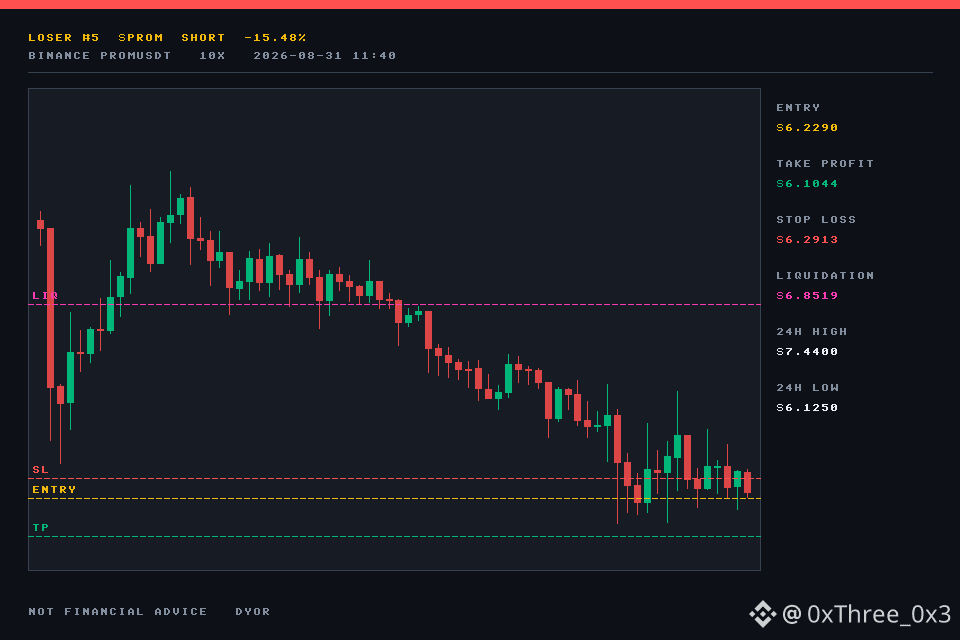Click the 'SHORT' position label

point(203,38)
